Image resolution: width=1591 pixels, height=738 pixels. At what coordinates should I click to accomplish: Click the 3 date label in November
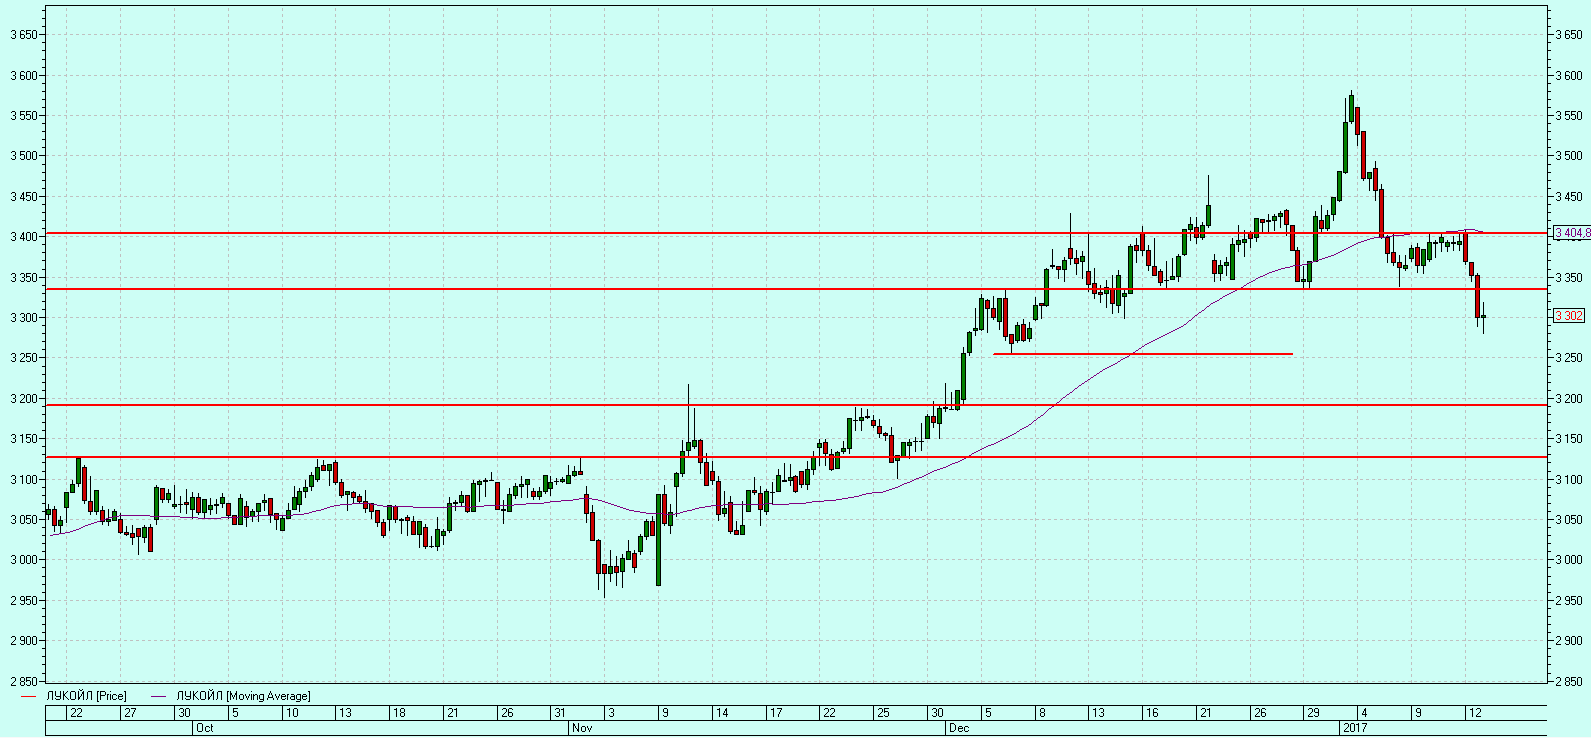coord(611,713)
